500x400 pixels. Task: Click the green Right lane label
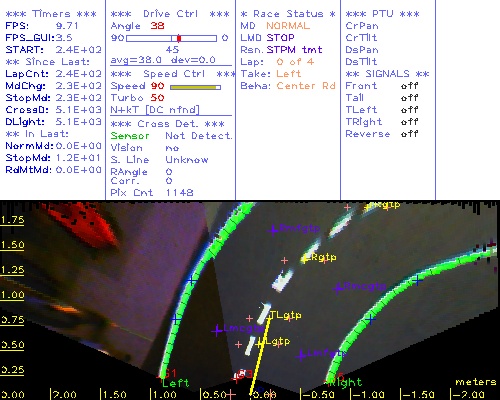[345, 382]
